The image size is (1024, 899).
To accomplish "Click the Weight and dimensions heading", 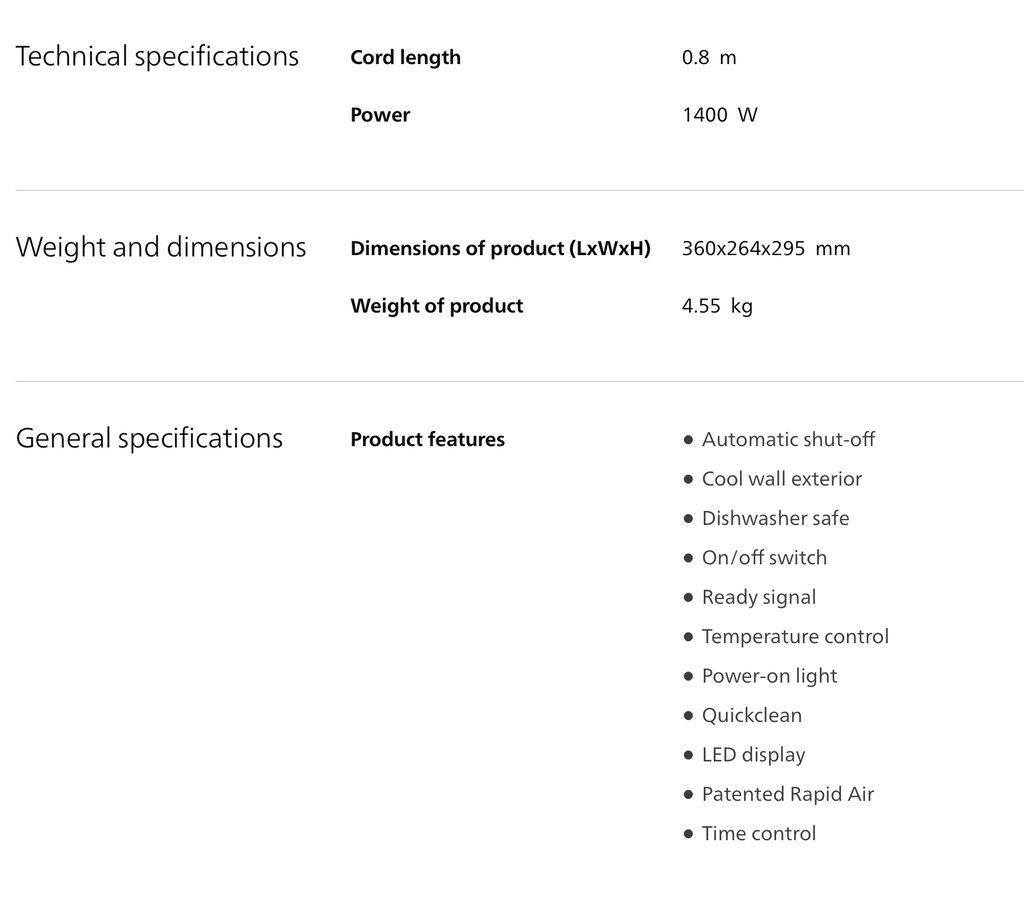I will (161, 247).
